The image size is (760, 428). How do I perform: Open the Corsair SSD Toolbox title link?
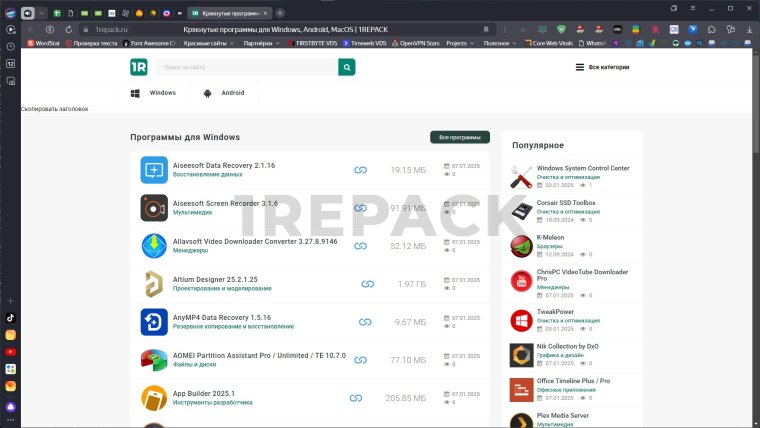[566, 203]
